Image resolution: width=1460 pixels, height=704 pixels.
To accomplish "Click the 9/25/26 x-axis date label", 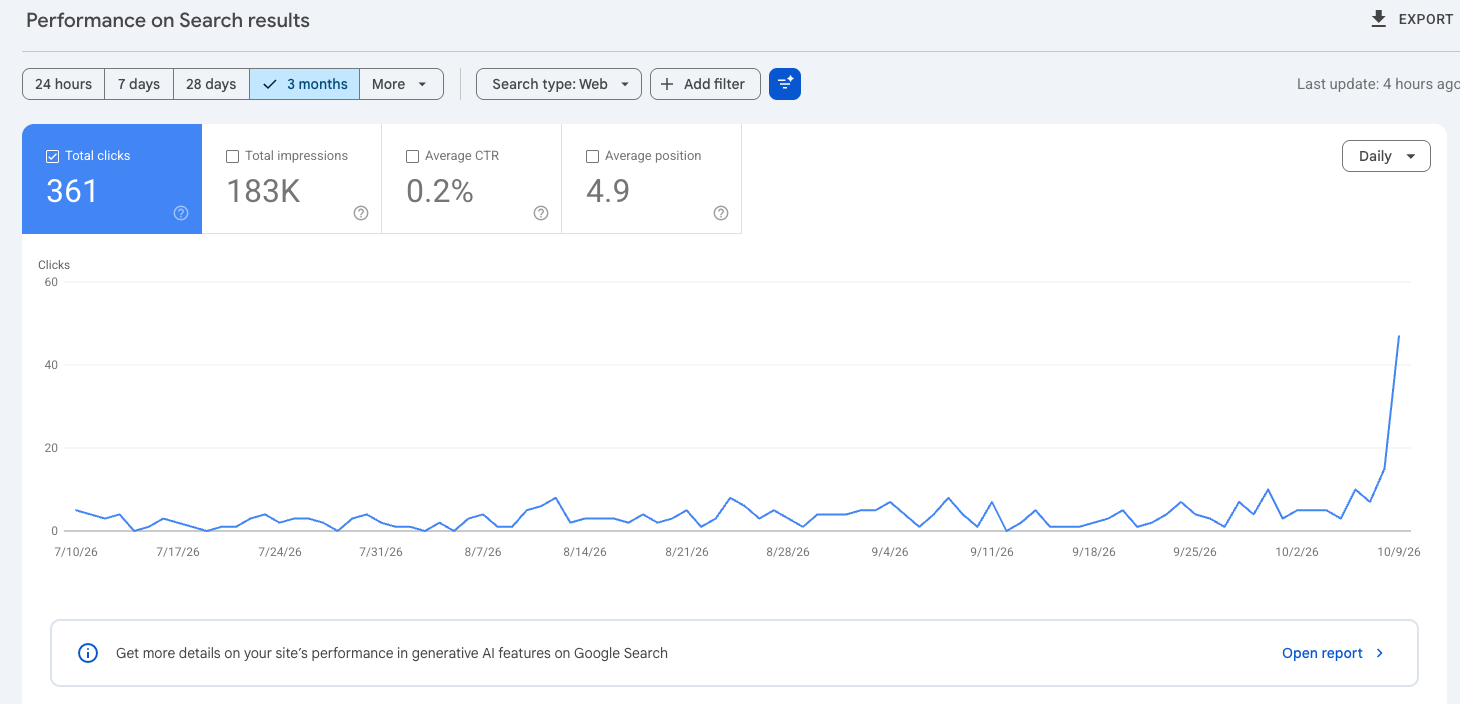I will point(1194,552).
